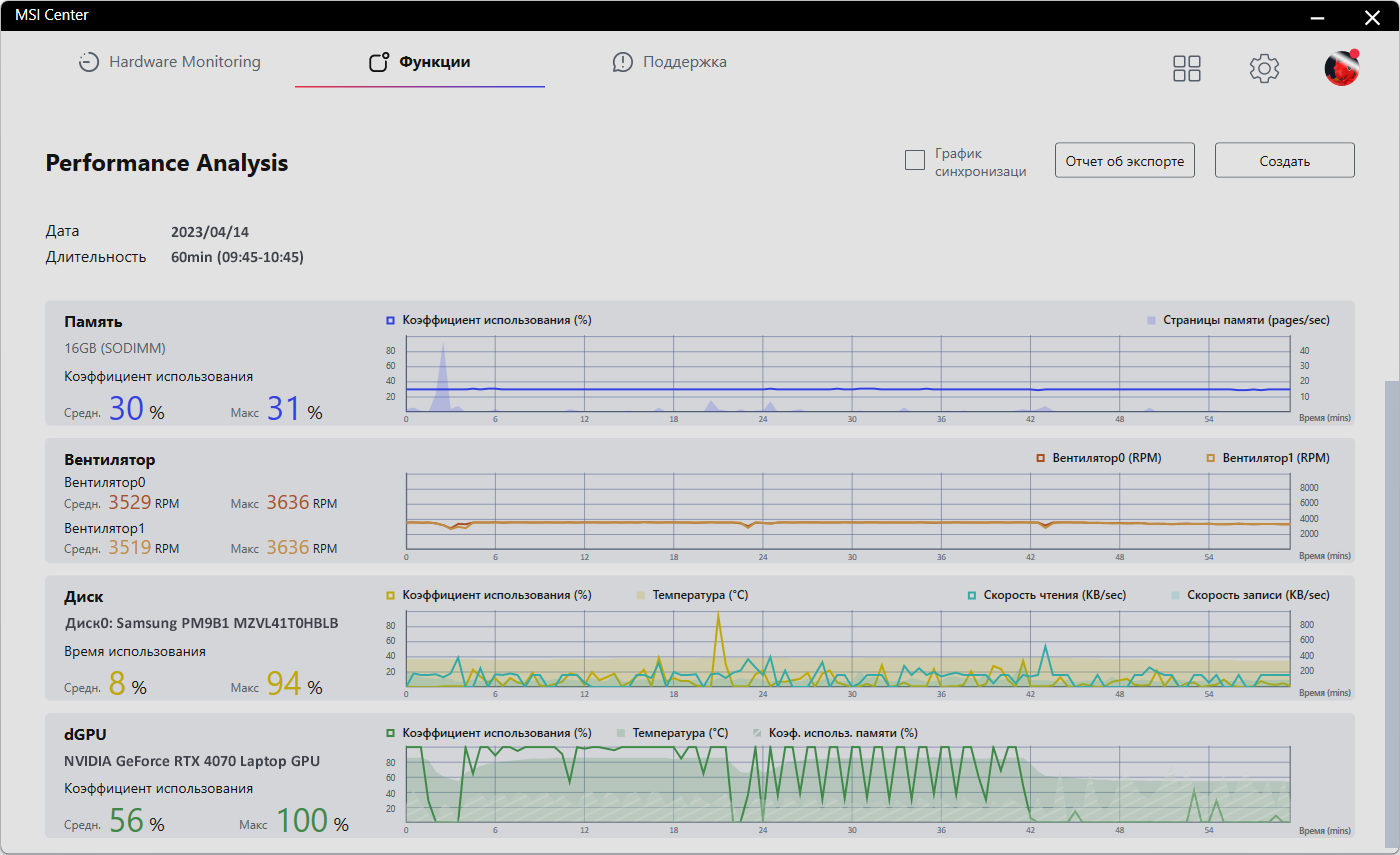Switch to Hardware Monitoring tab

click(184, 62)
